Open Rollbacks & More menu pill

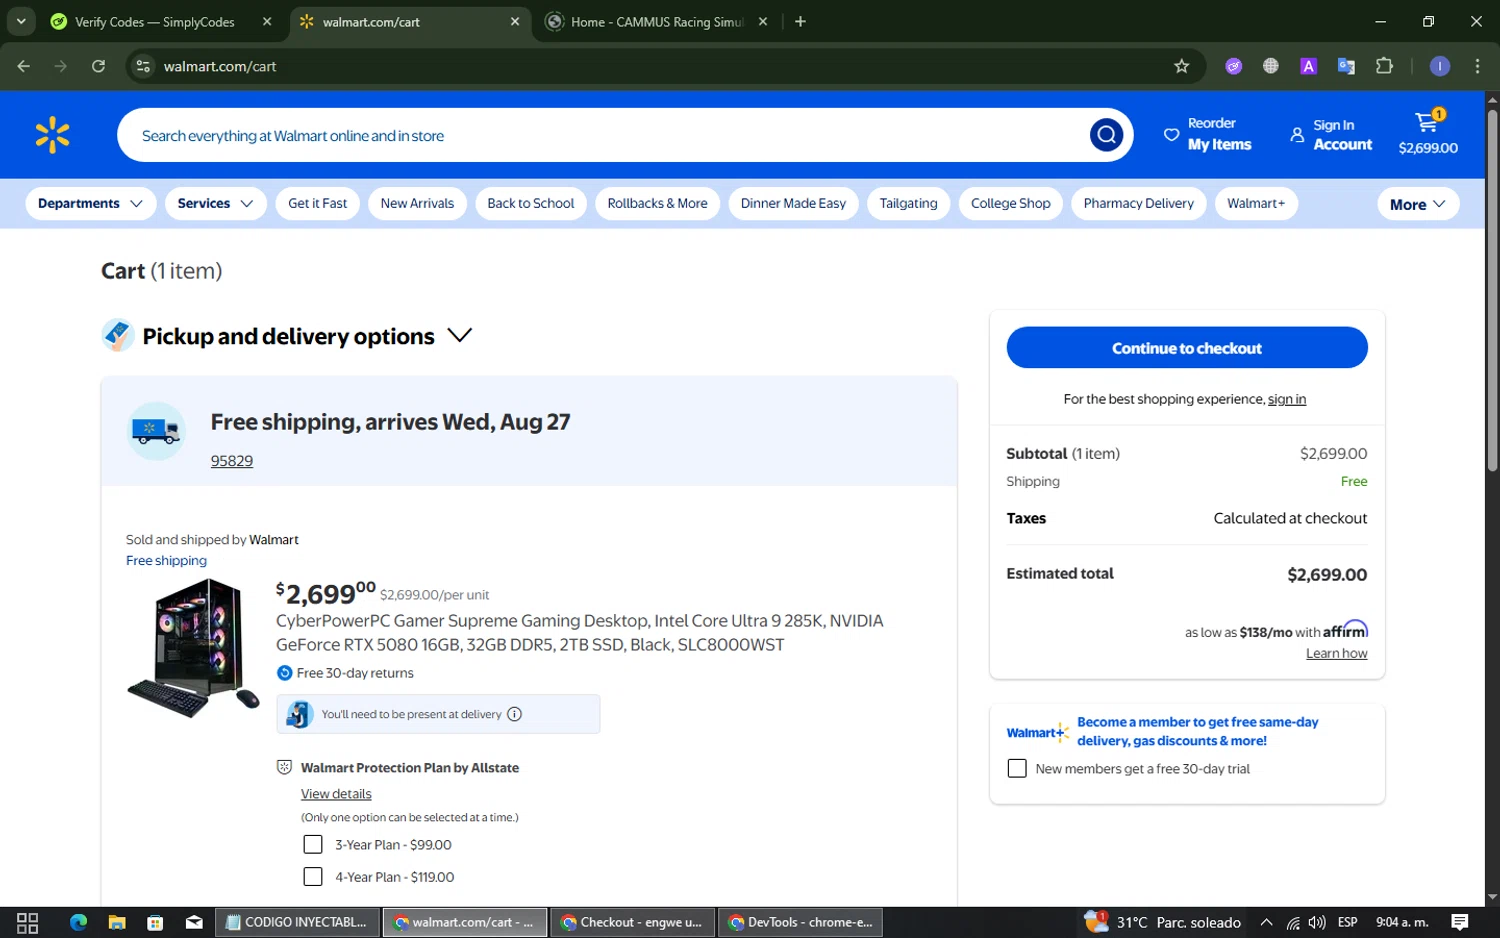657,203
